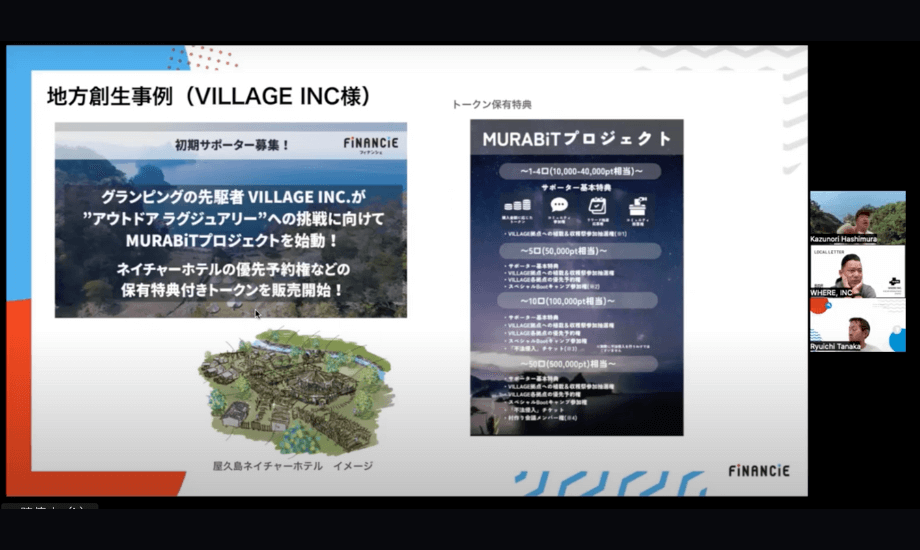Click the FiNANCiE logo on the recruitment banner
This screenshot has height=550, width=920.
pyautogui.click(x=371, y=145)
